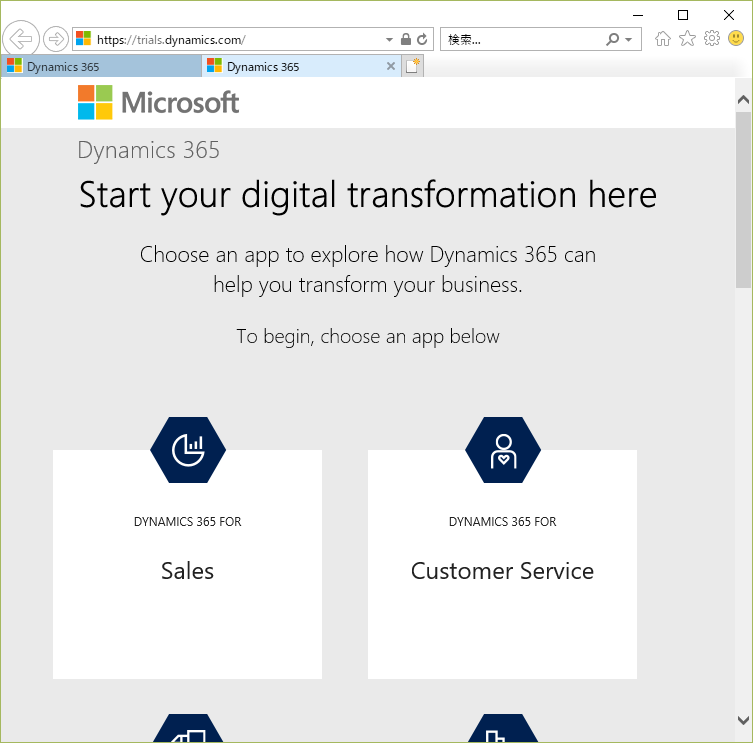The image size is (753, 743).
Task: Click 'To begin, choose an app below' text
Action: 368,336
